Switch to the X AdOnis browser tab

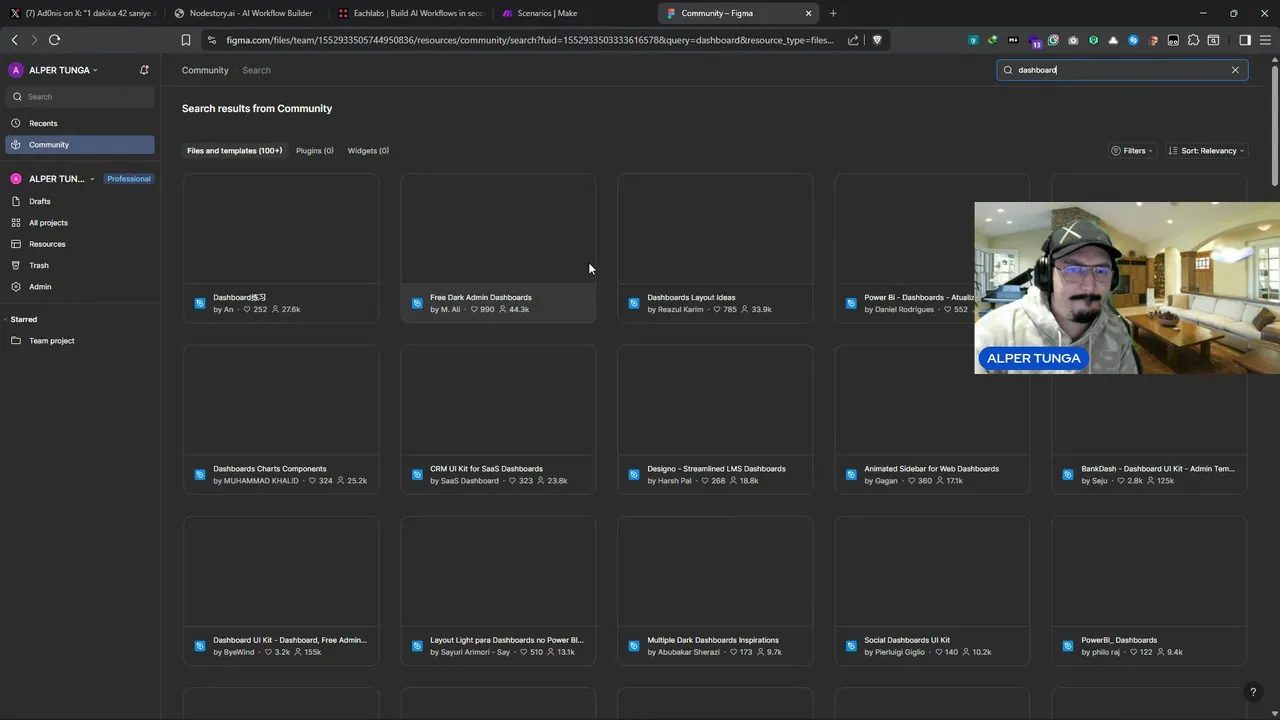[82, 13]
